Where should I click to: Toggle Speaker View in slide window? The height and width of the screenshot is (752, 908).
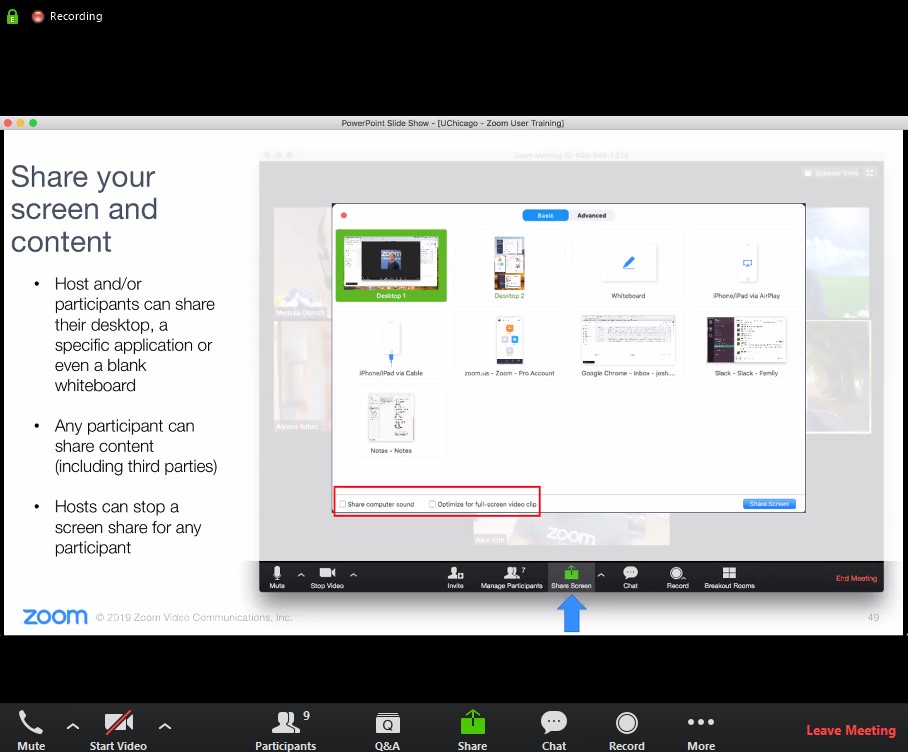coord(831,173)
